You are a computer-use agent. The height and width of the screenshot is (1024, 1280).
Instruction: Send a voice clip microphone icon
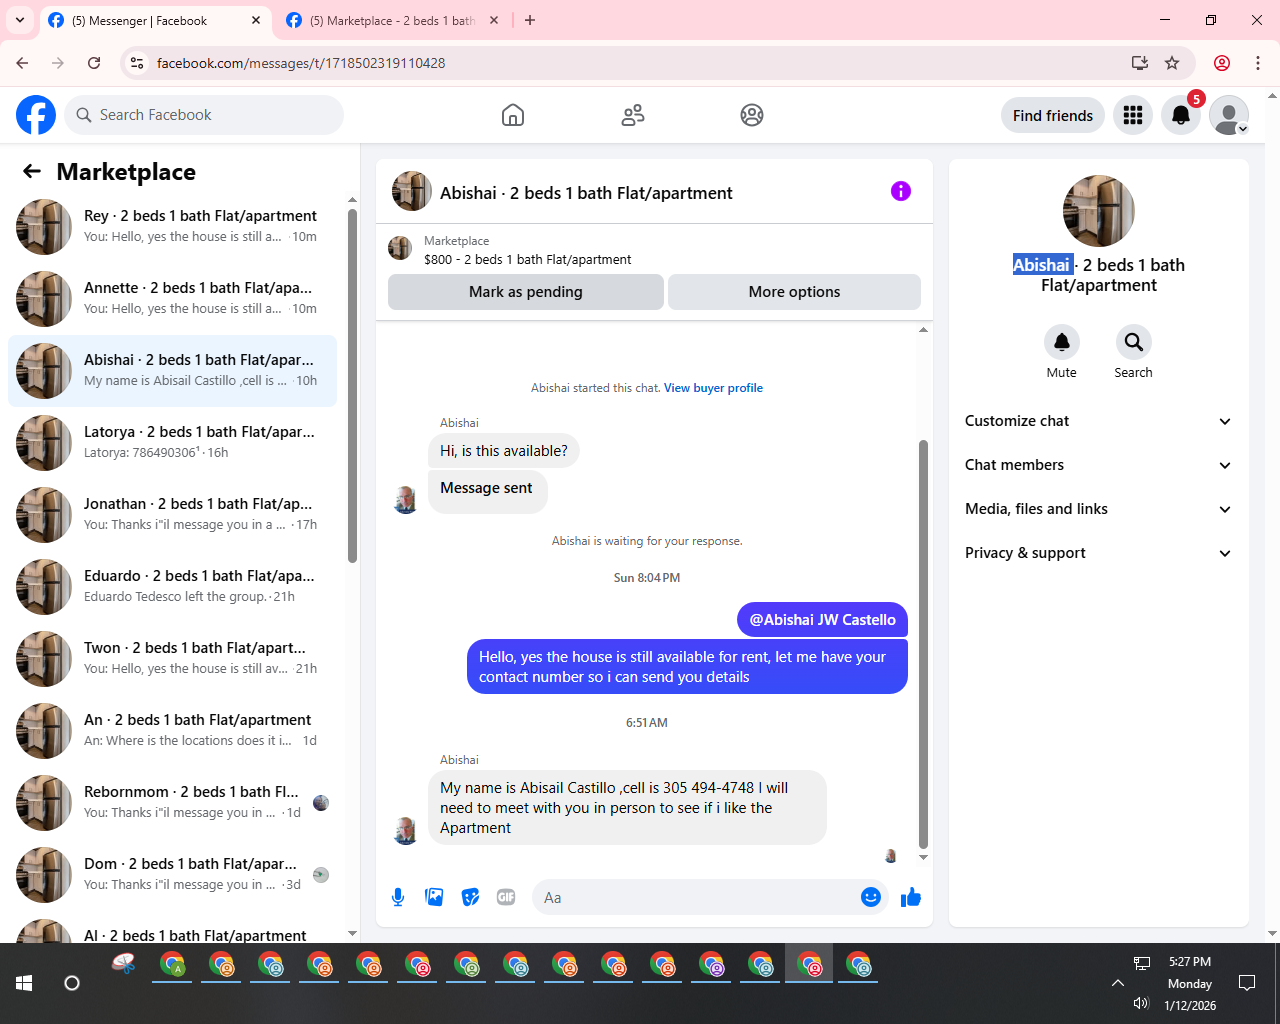coord(398,897)
